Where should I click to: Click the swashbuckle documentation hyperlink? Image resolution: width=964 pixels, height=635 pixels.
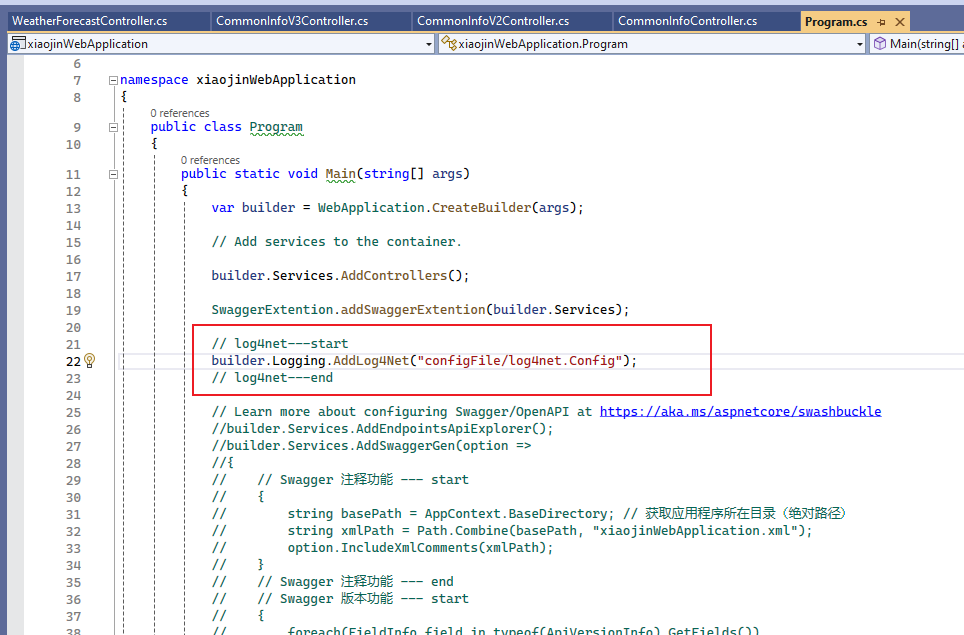click(x=740, y=411)
